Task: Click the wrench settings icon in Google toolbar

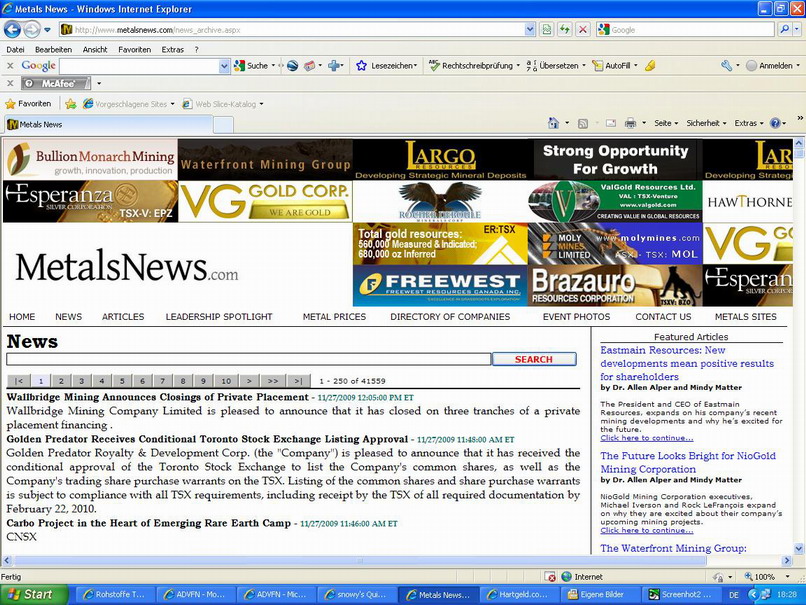Action: click(726, 66)
